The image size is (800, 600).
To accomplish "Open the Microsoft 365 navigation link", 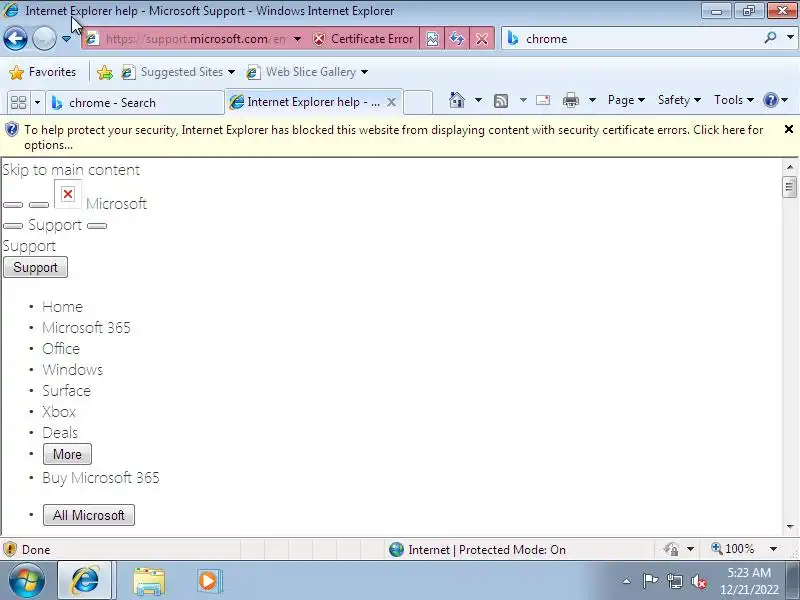I will coord(86,328).
